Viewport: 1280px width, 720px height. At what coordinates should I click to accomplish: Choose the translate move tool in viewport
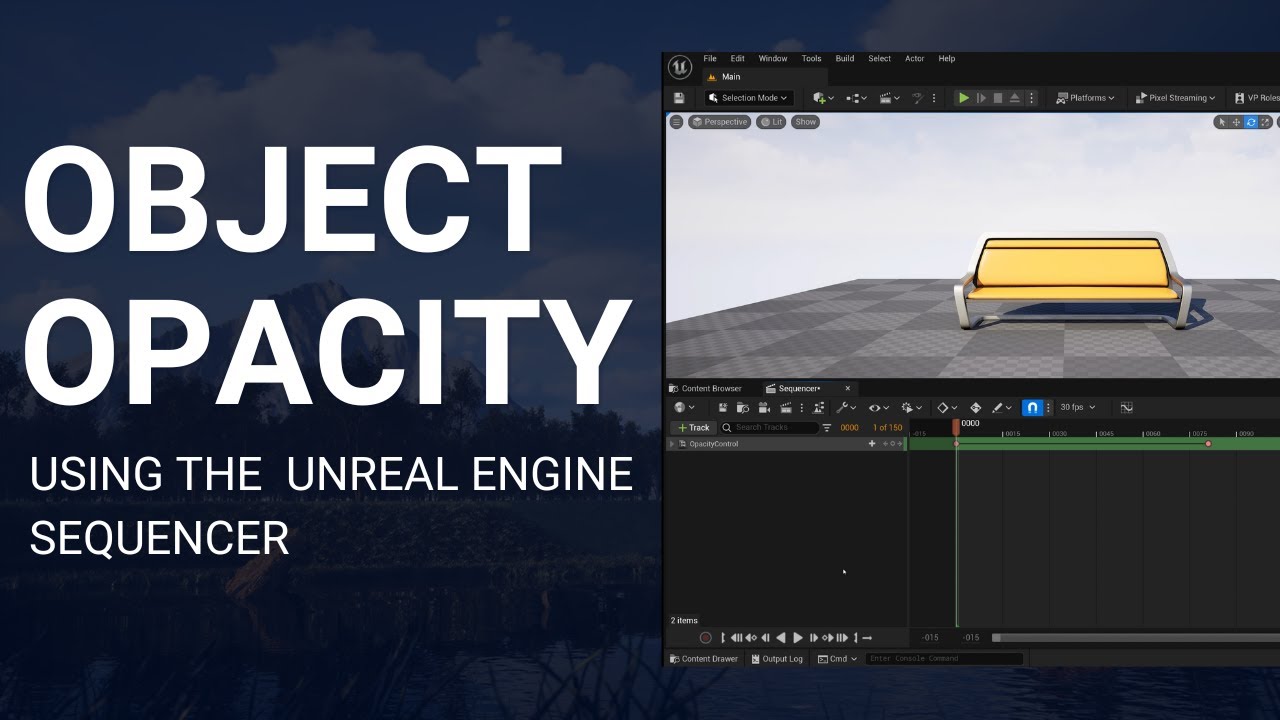click(x=1236, y=122)
